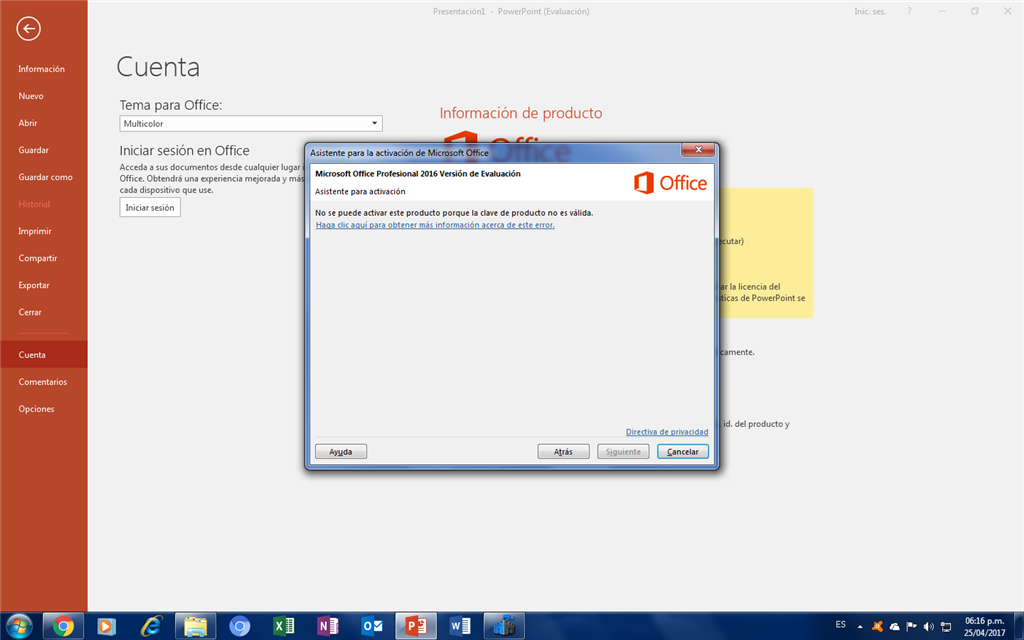Open the Información menu item

pos(43,69)
